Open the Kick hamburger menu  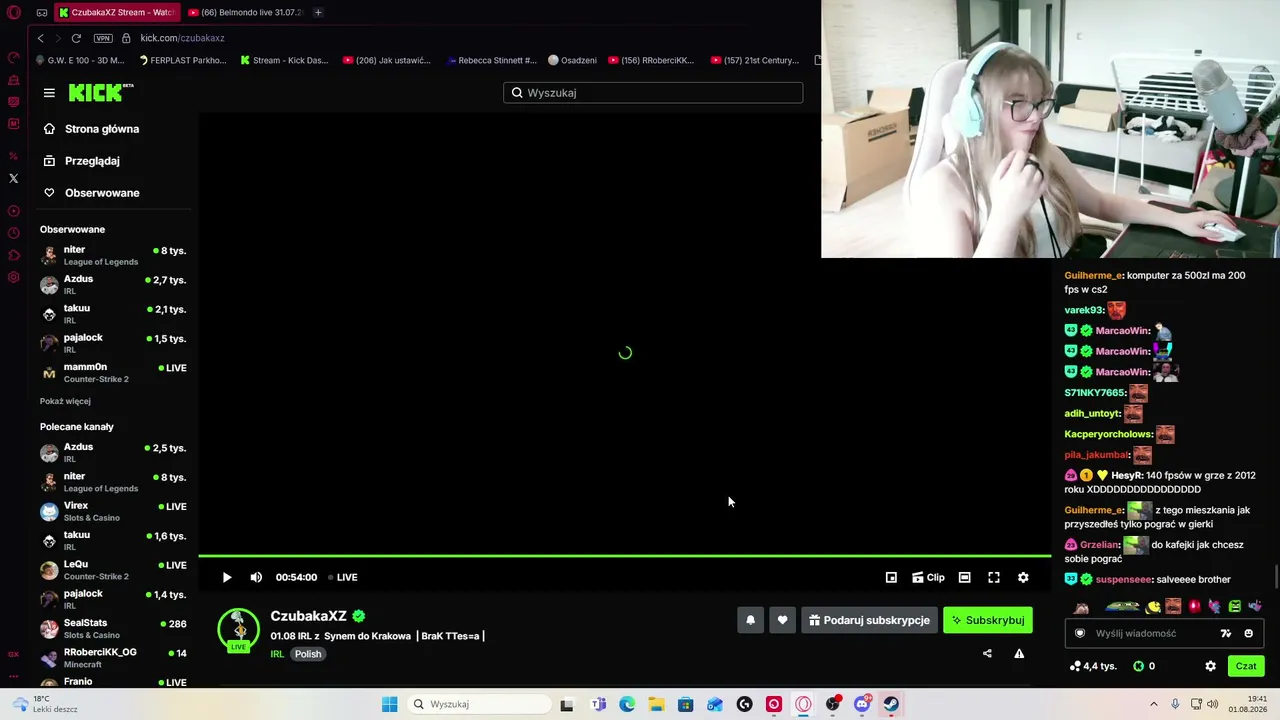pyautogui.click(x=49, y=93)
